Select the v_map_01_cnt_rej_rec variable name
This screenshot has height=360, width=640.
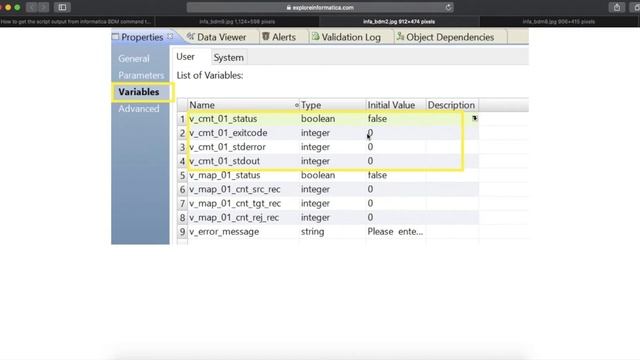234,218
